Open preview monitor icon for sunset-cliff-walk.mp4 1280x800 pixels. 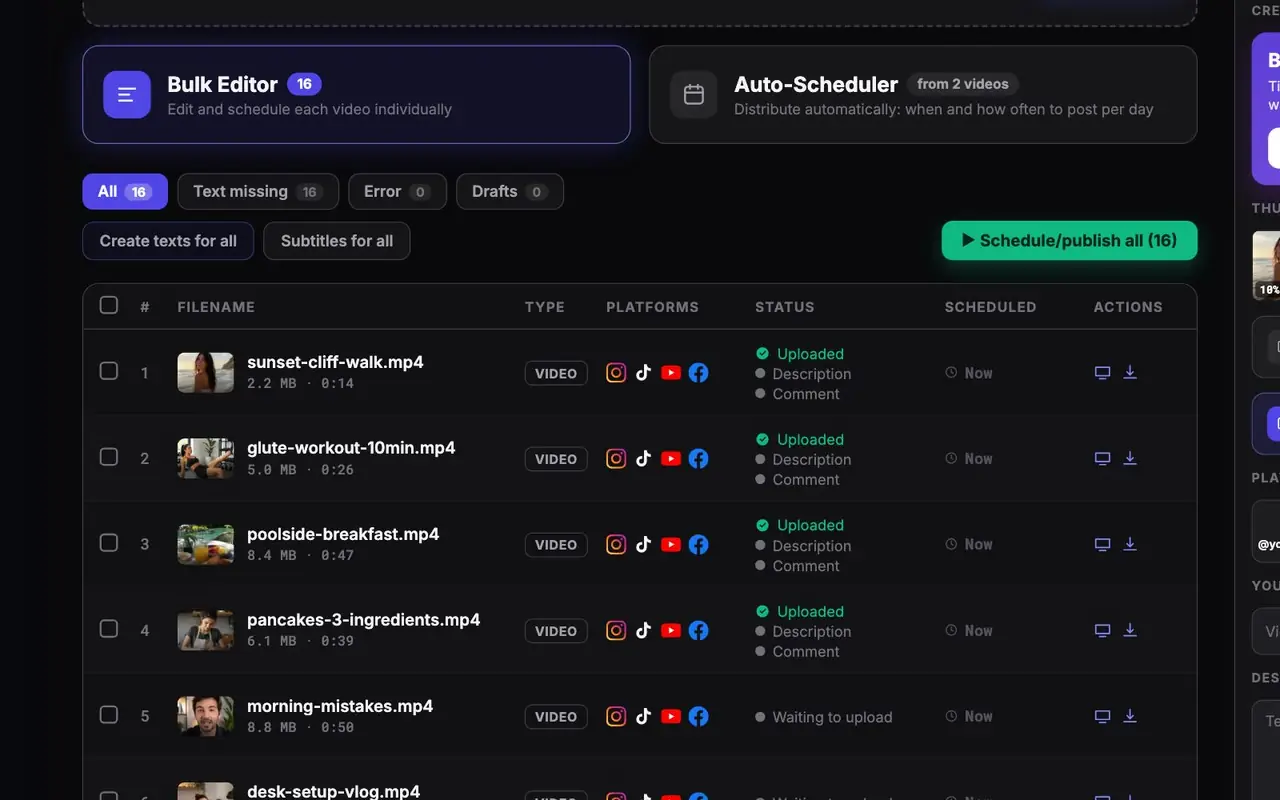tap(1102, 373)
